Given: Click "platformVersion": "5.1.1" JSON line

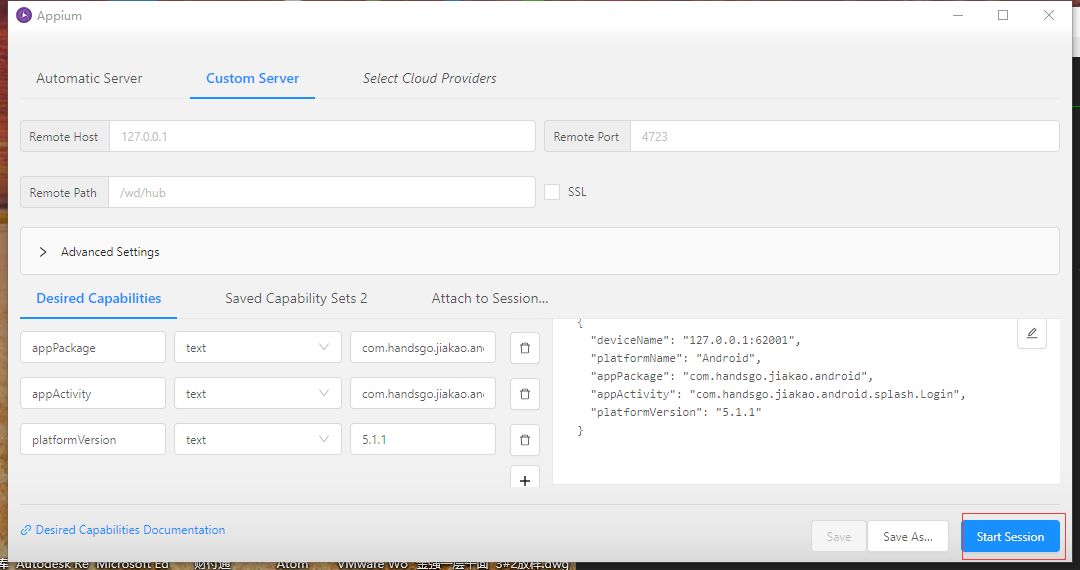Looking at the screenshot, I should coord(676,412).
